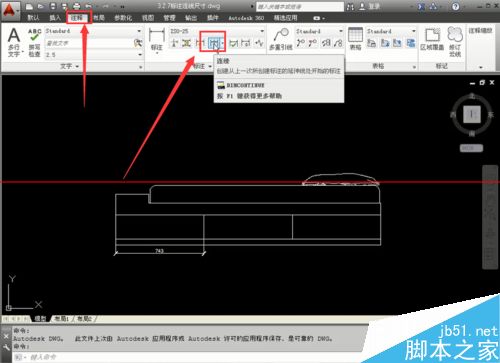Select the 多行文字 multiline text tool
The image size is (500, 363).
(14, 43)
